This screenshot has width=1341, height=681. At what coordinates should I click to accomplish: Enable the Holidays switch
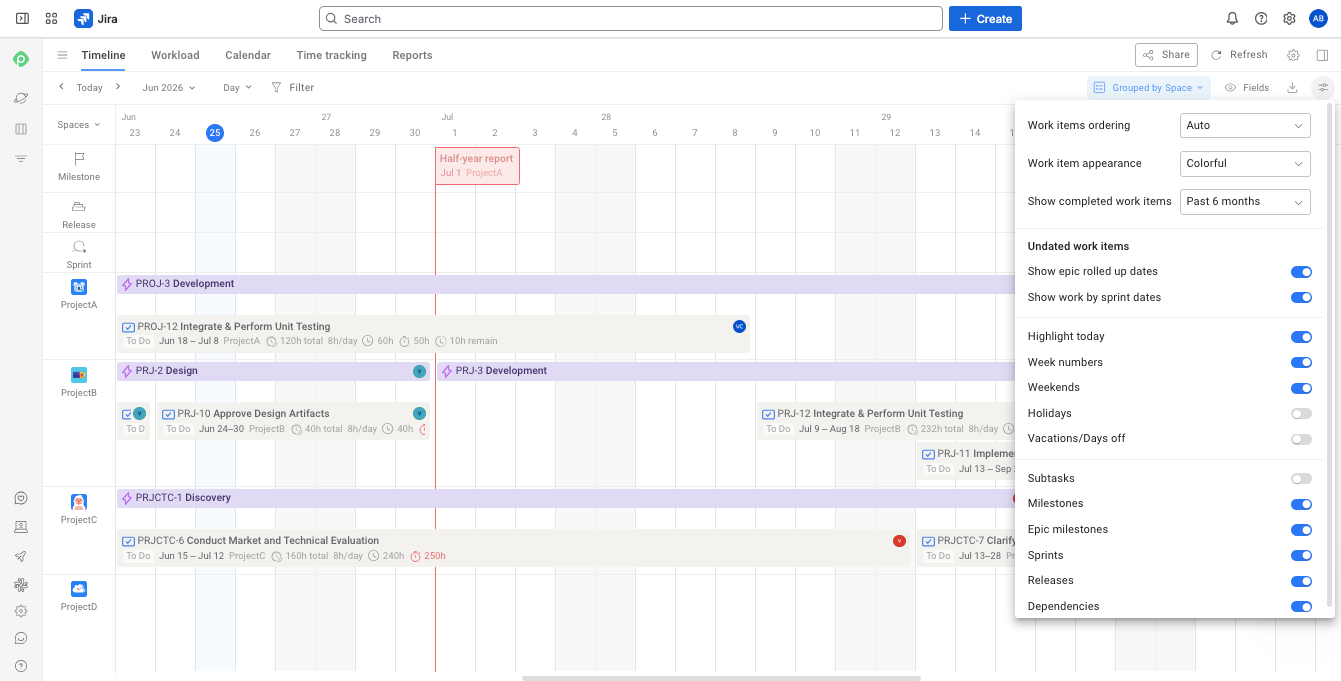point(1301,414)
